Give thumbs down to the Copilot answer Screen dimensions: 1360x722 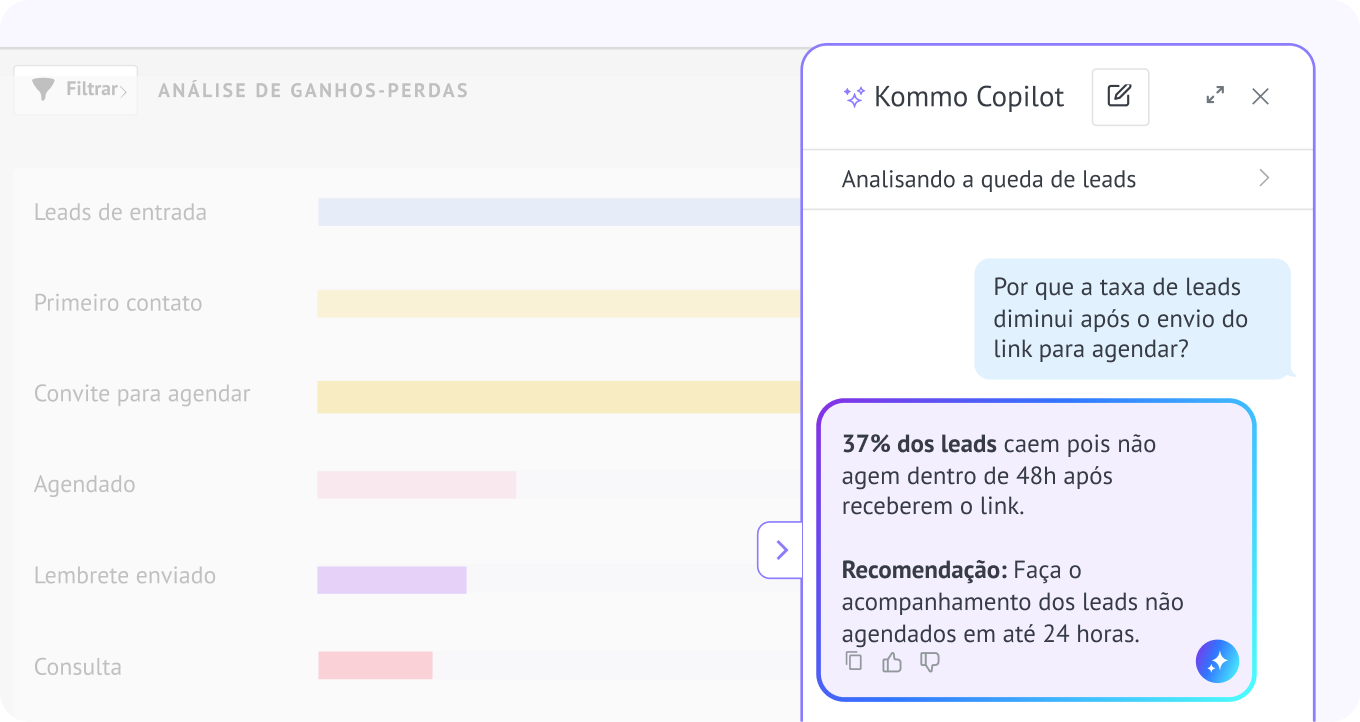[x=930, y=662]
